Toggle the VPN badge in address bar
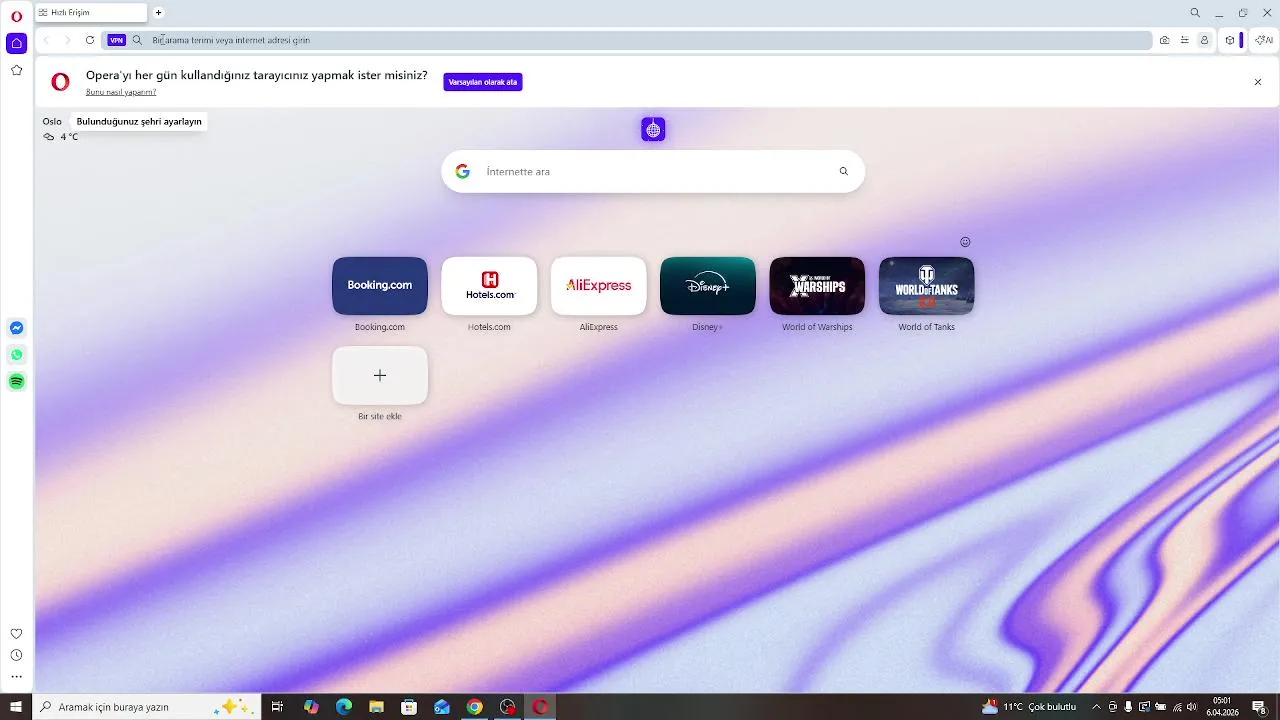 pos(117,40)
